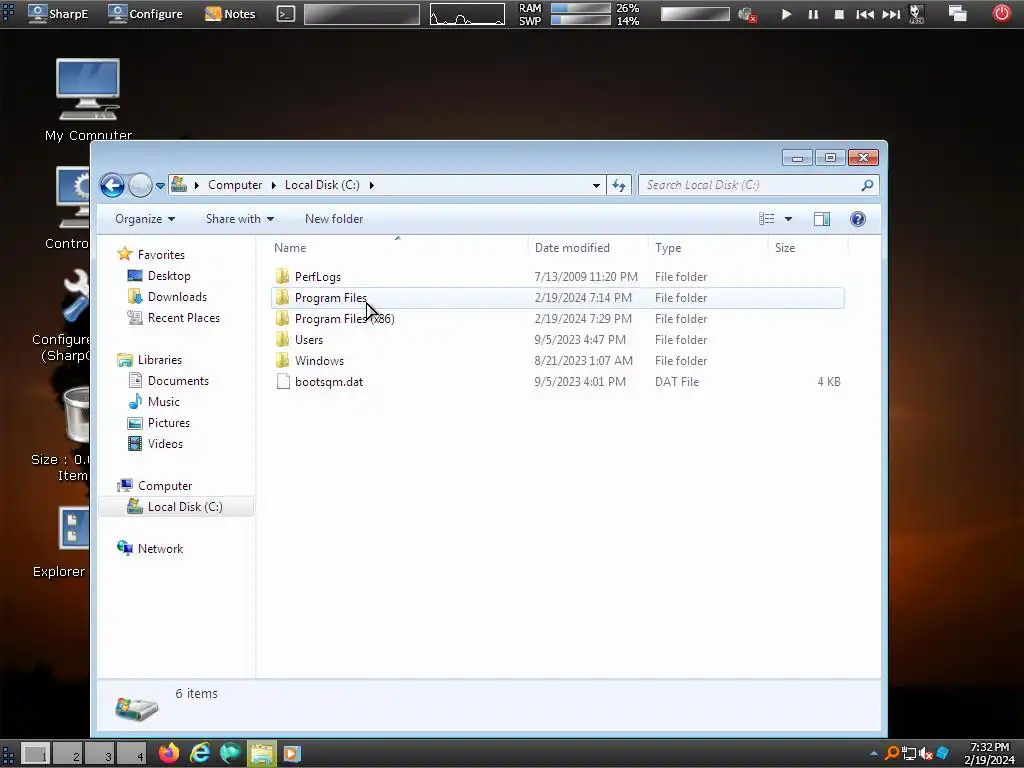Refresh the Local Disk (C:) folder view
Screen dimensions: 1024x768
click(618, 185)
